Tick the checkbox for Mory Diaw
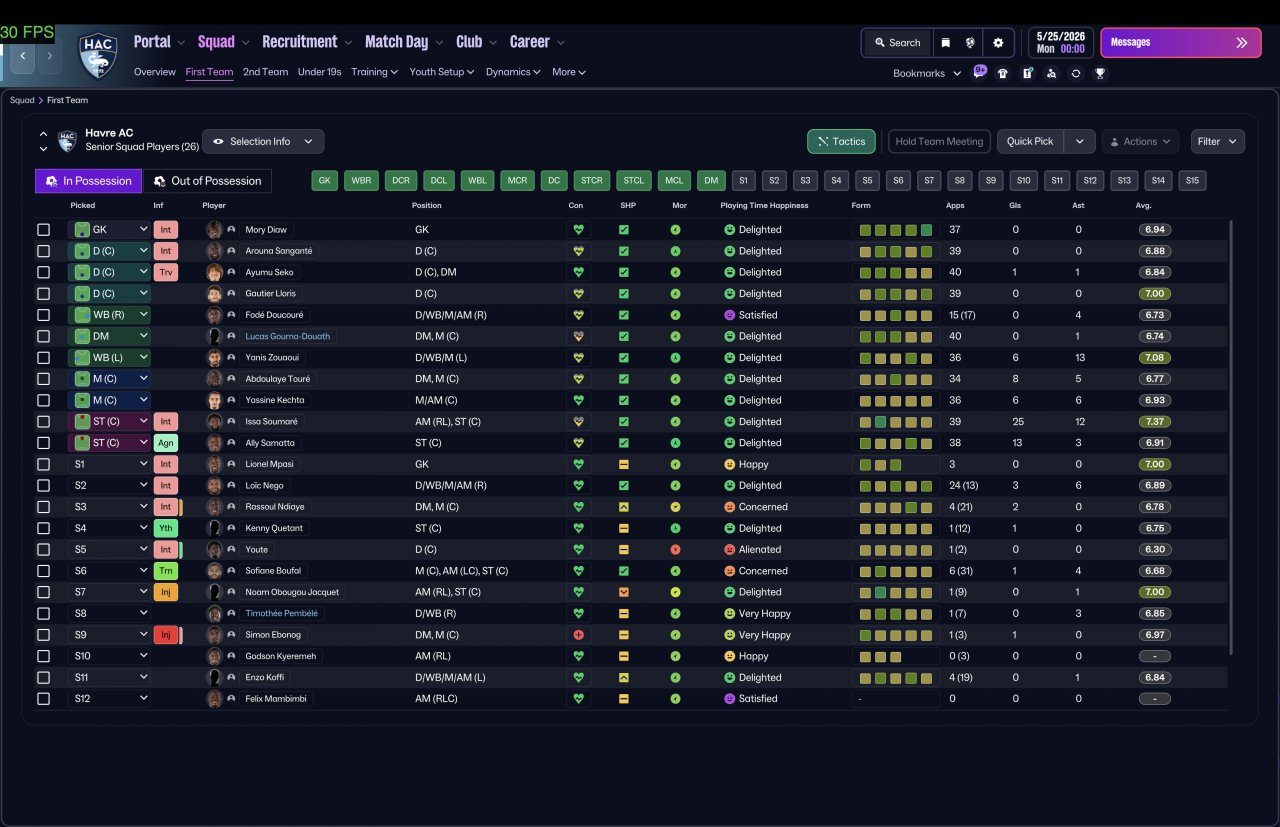The image size is (1280, 827). [x=43, y=230]
